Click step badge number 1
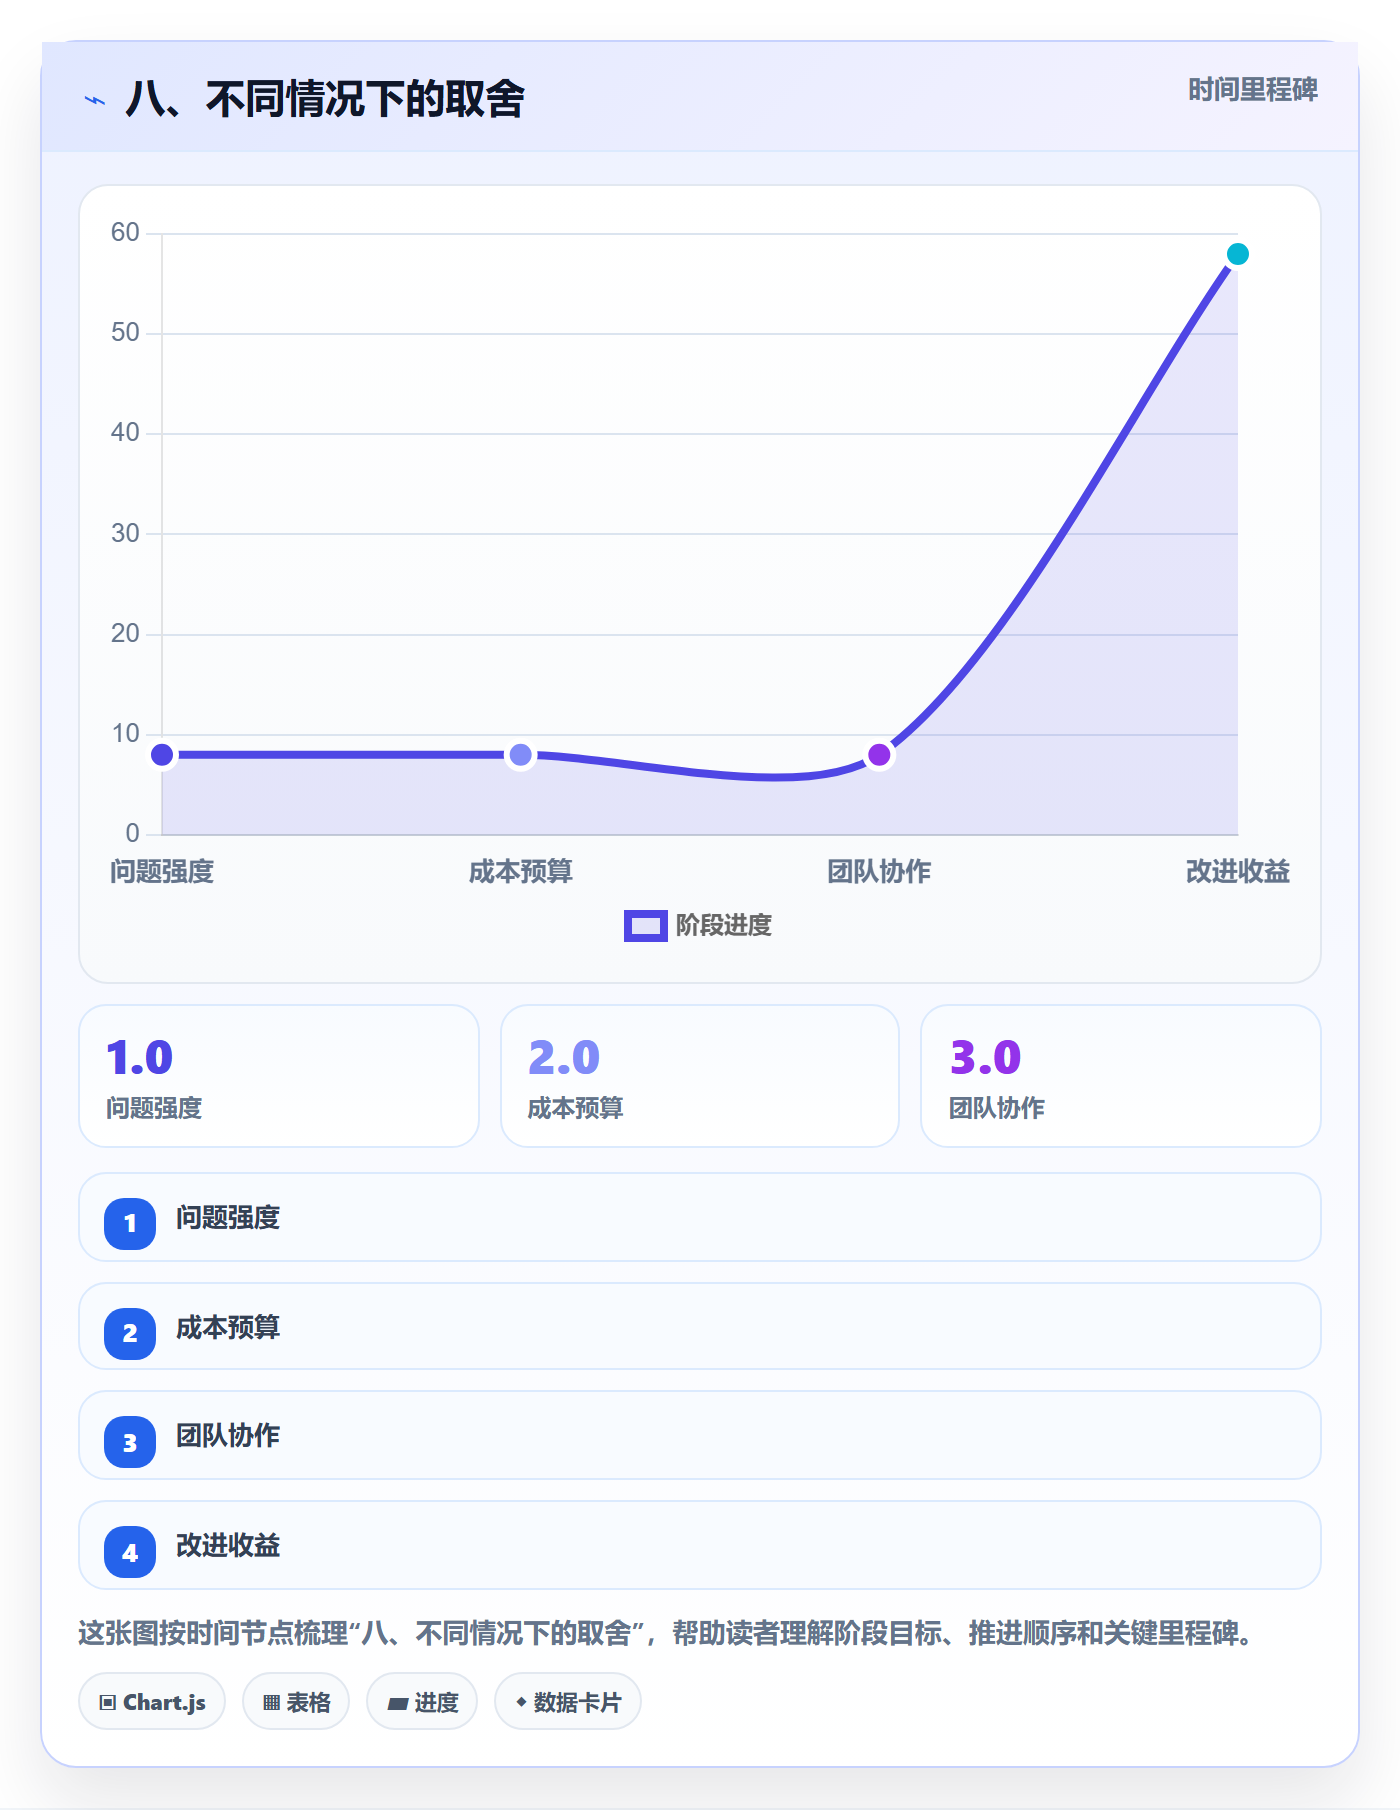The height and width of the screenshot is (1810, 1400). click(x=130, y=1223)
